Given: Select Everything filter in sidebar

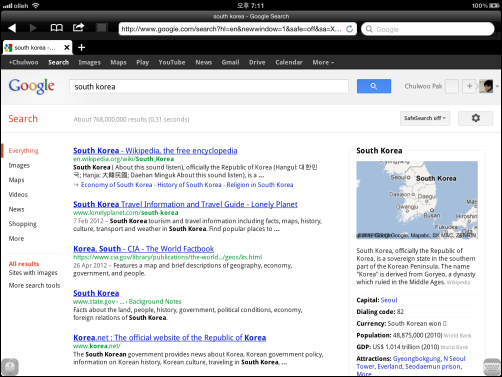Looking at the screenshot, I should [x=23, y=151].
